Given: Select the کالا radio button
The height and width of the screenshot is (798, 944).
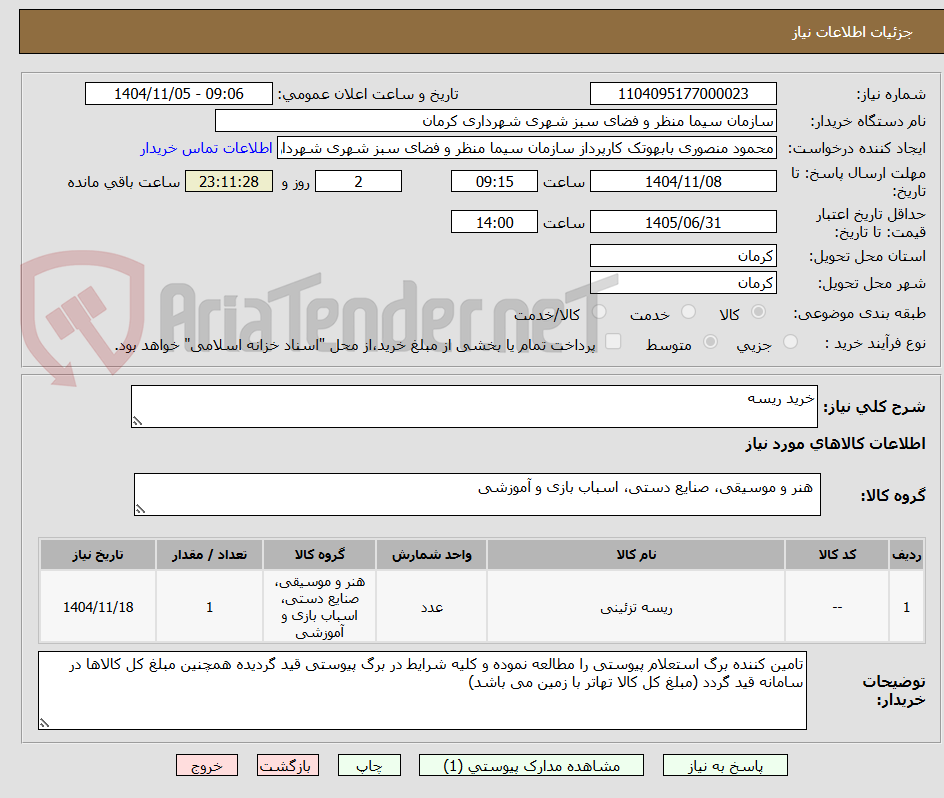Looking at the screenshot, I should pyautogui.click(x=759, y=312).
